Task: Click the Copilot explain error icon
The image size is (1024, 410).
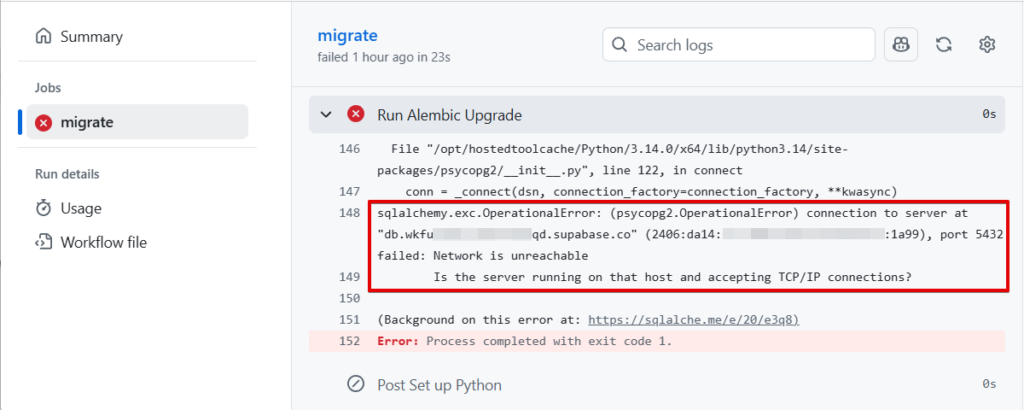Action: tap(901, 45)
